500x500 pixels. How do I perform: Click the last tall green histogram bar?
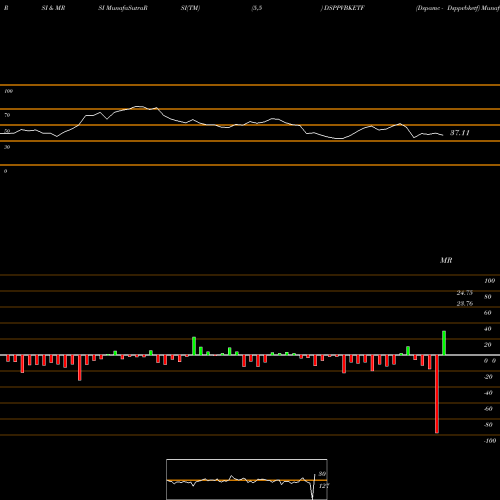(x=444, y=343)
